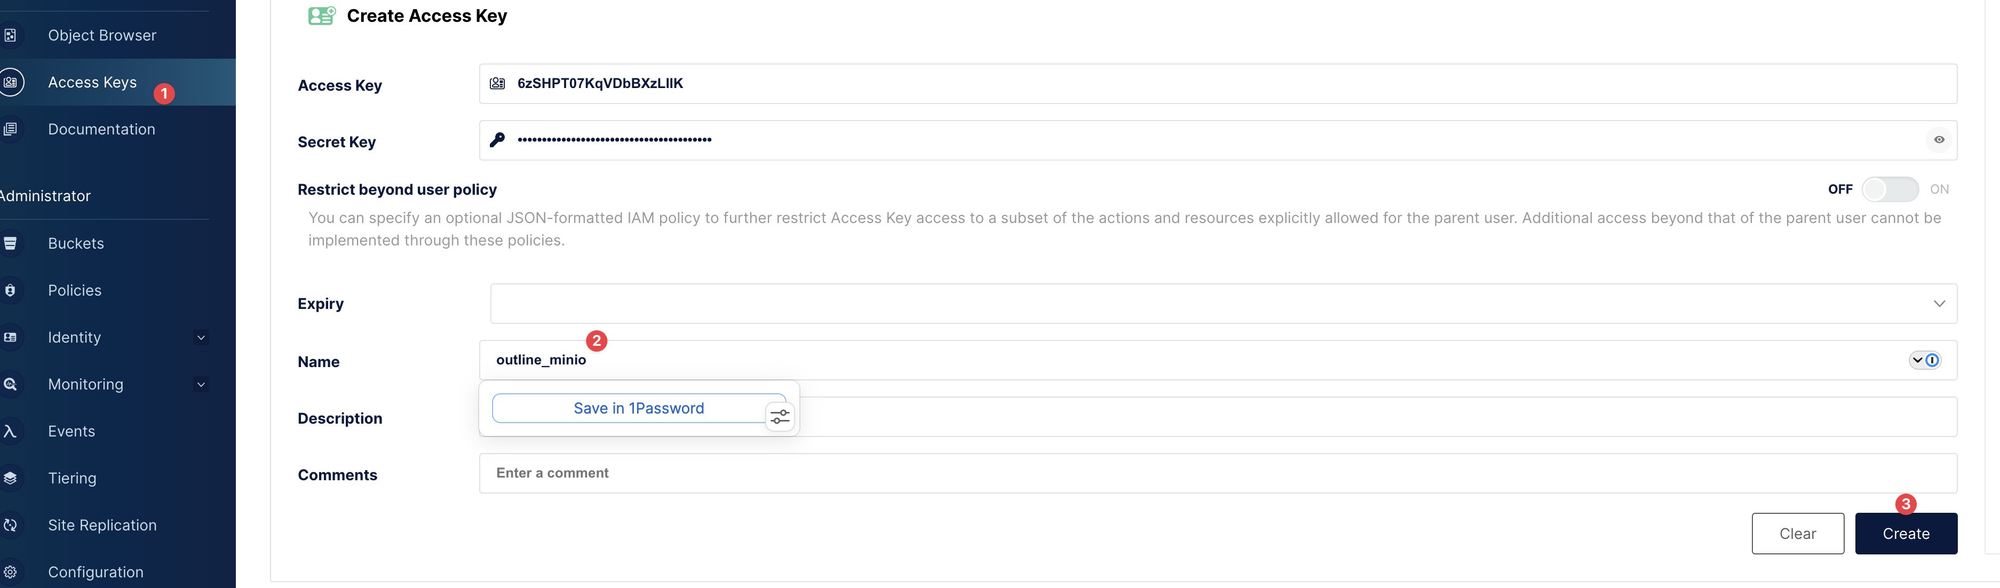Click the 1Password icon in Name field
The width and height of the screenshot is (2000, 588).
[x=1932, y=360]
